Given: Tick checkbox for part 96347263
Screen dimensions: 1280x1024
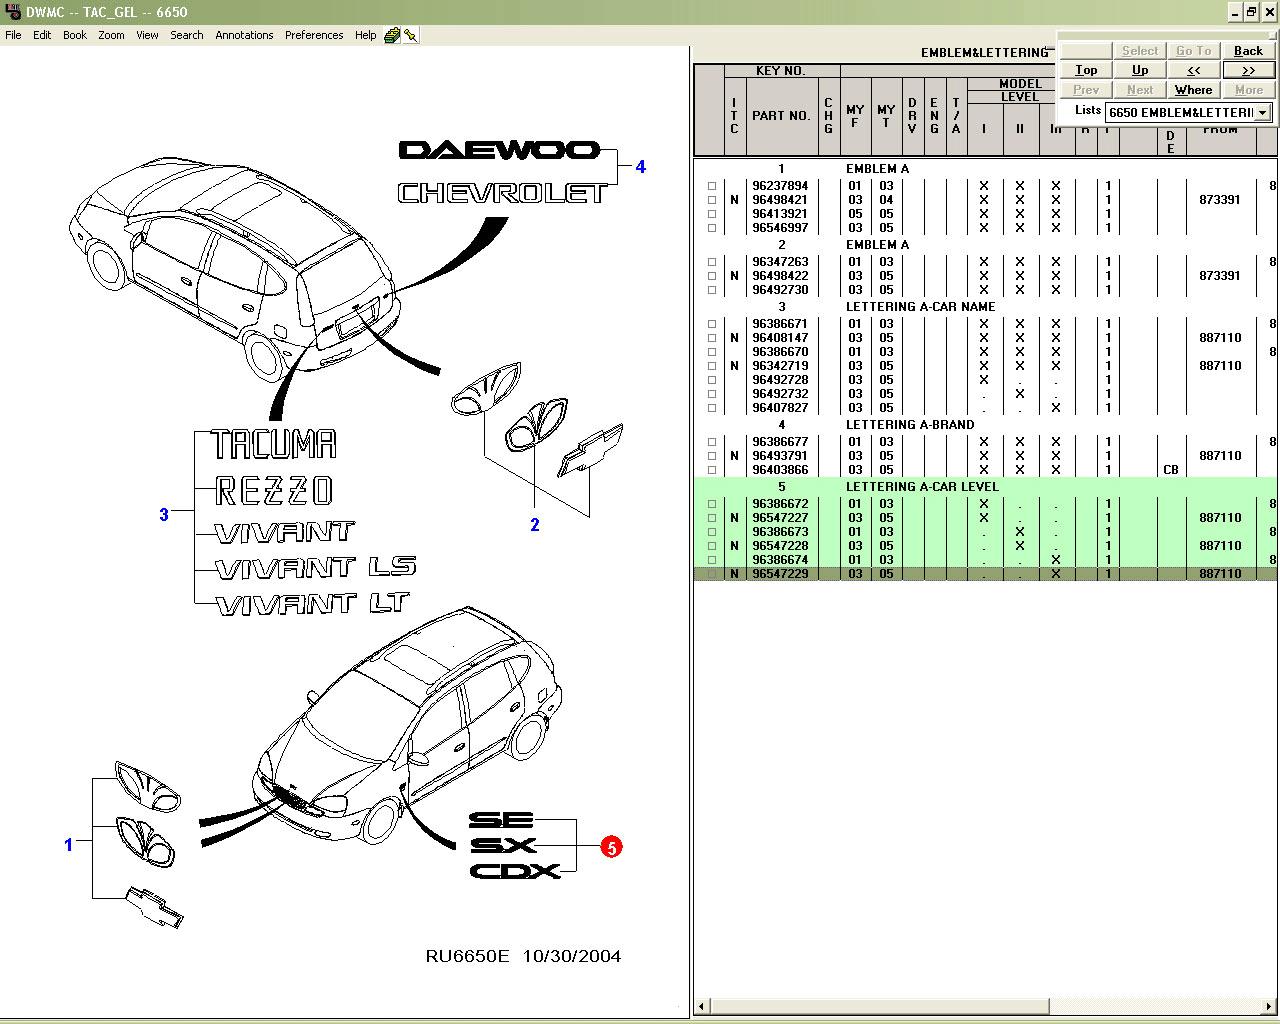Looking at the screenshot, I should (712, 262).
